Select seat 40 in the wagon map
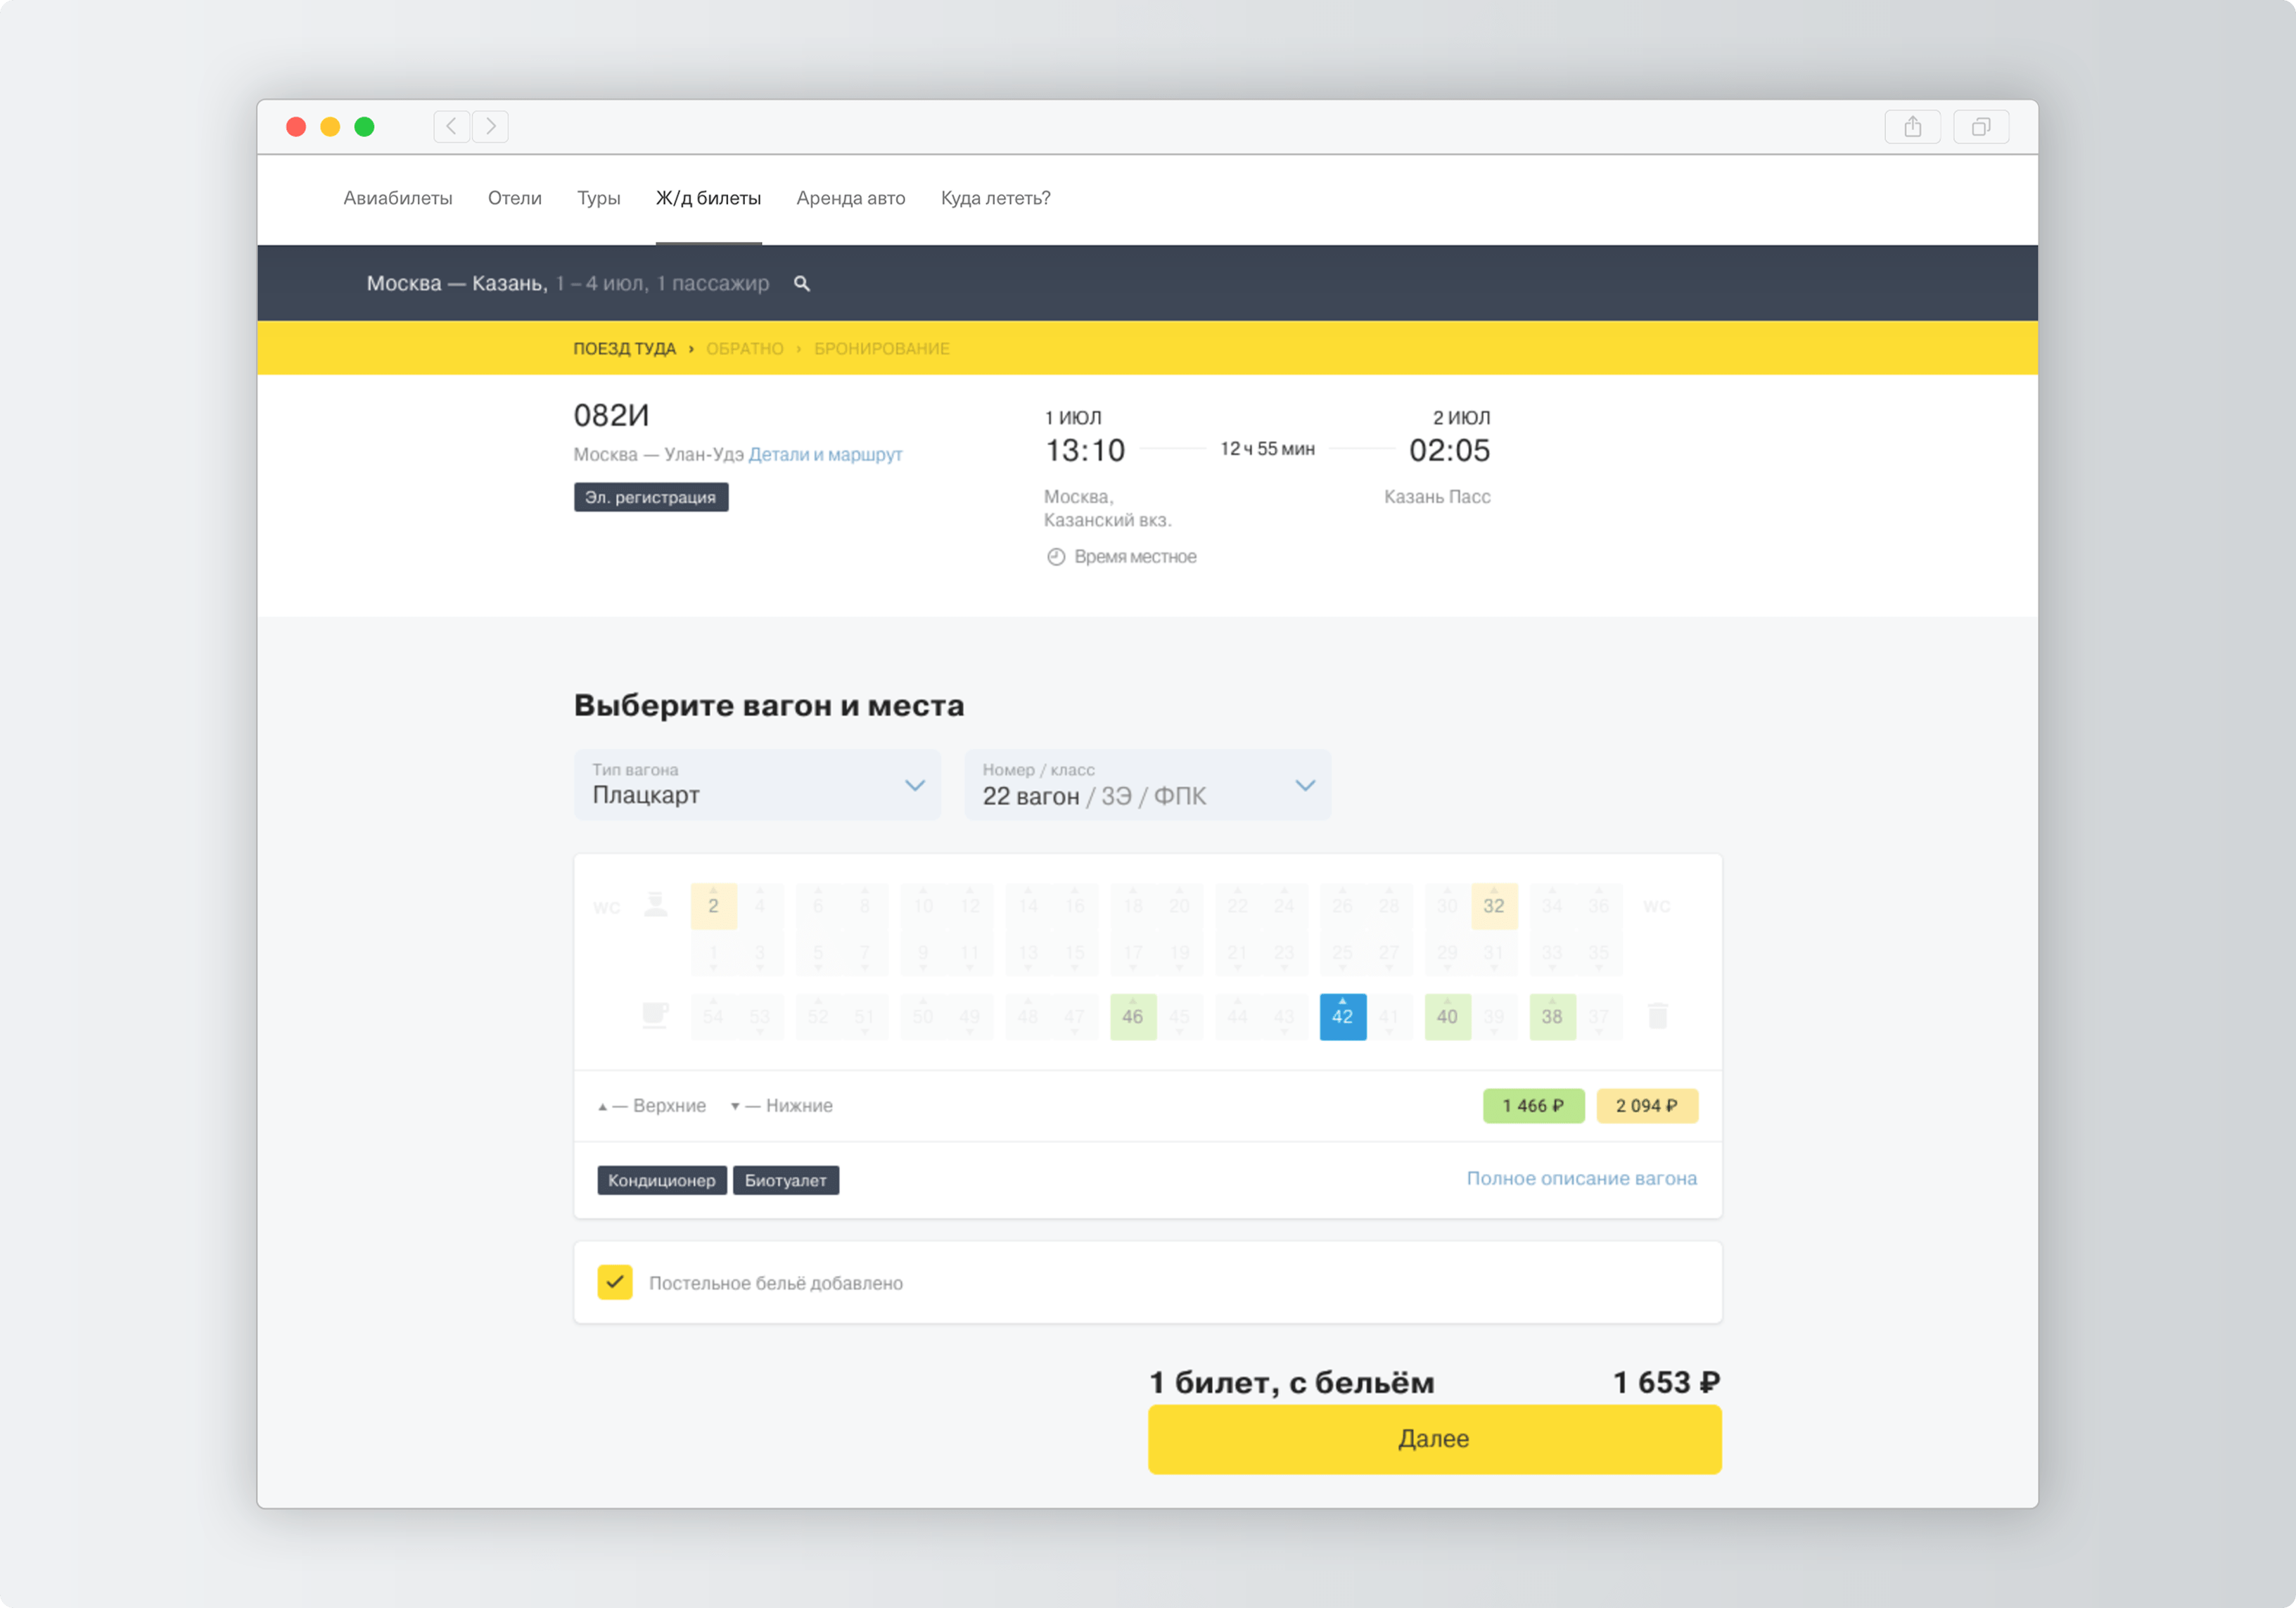Viewport: 2296px width, 1608px height. coord(1447,1016)
